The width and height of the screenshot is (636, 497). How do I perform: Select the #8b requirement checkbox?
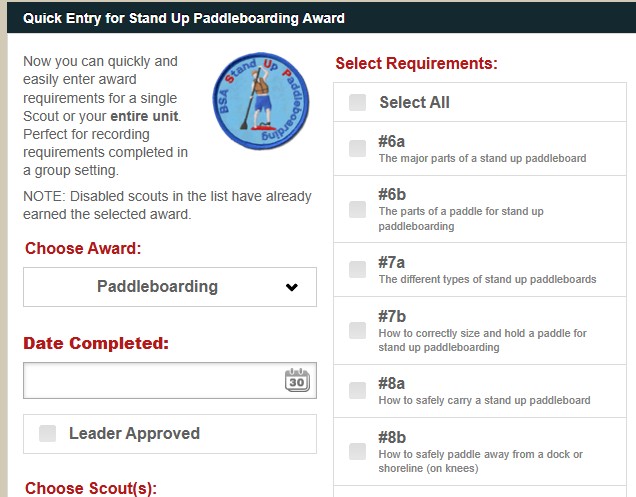click(357, 452)
